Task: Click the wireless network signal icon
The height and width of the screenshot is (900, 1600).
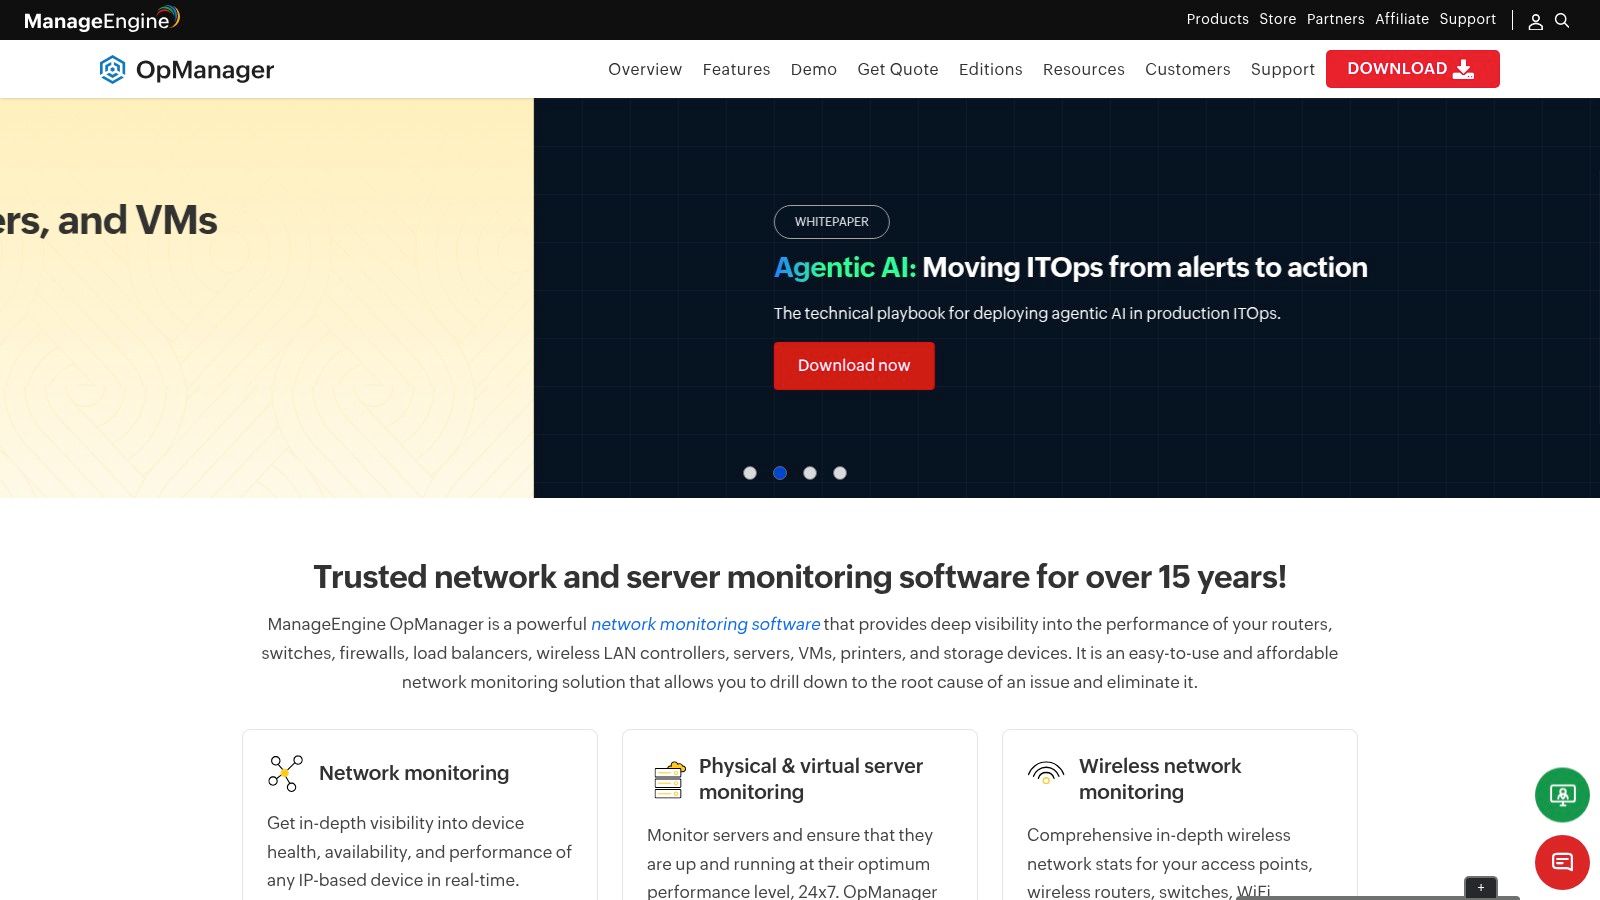Action: pos(1046,772)
